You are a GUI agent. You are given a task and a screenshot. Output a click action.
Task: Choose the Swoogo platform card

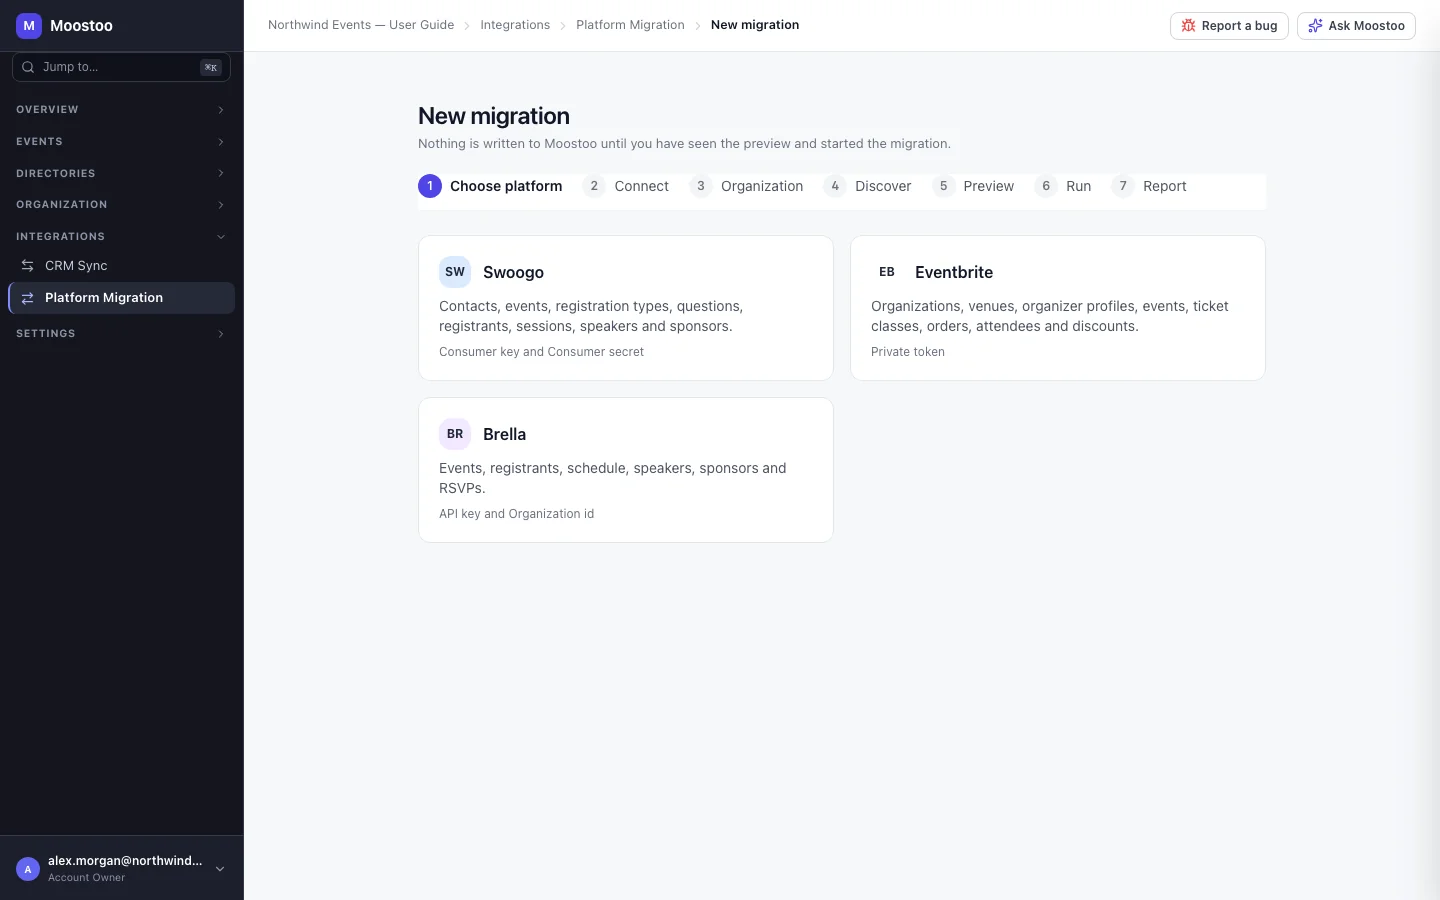point(626,308)
